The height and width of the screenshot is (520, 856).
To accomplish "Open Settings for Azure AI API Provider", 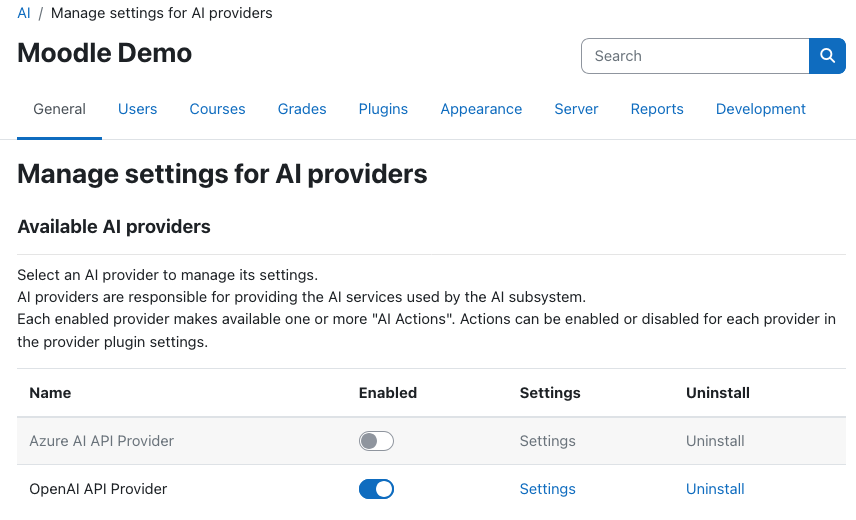I will pyautogui.click(x=548, y=441).
